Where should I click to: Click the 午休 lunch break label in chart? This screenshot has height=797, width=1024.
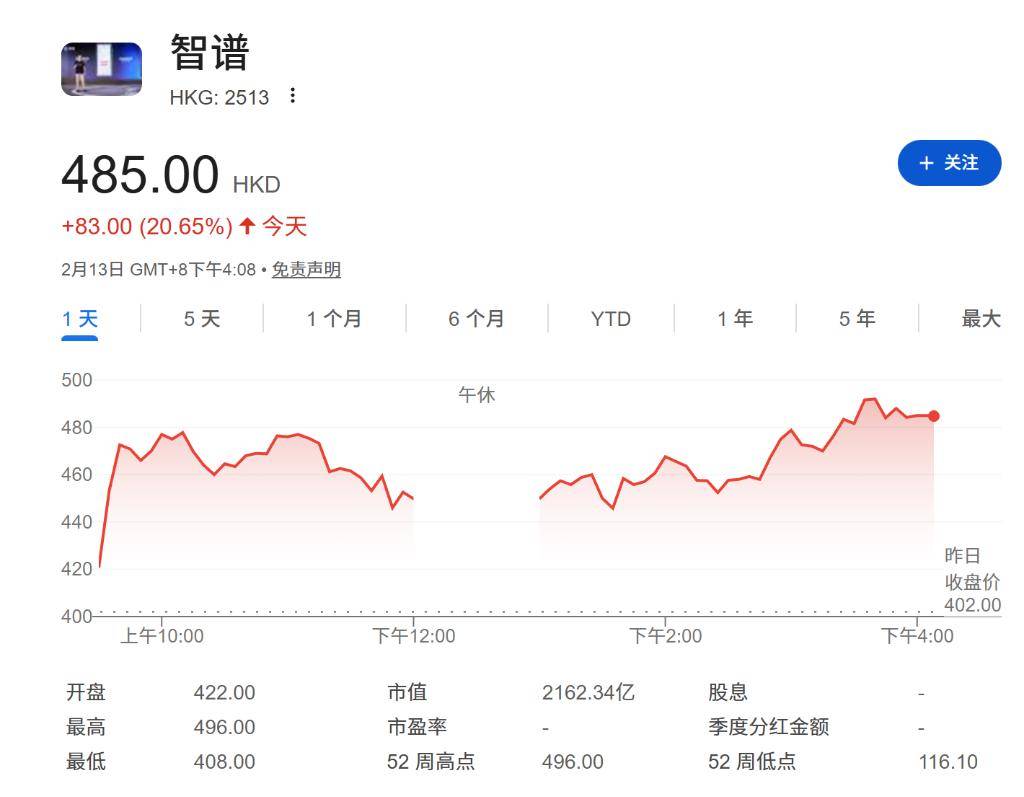(x=476, y=395)
